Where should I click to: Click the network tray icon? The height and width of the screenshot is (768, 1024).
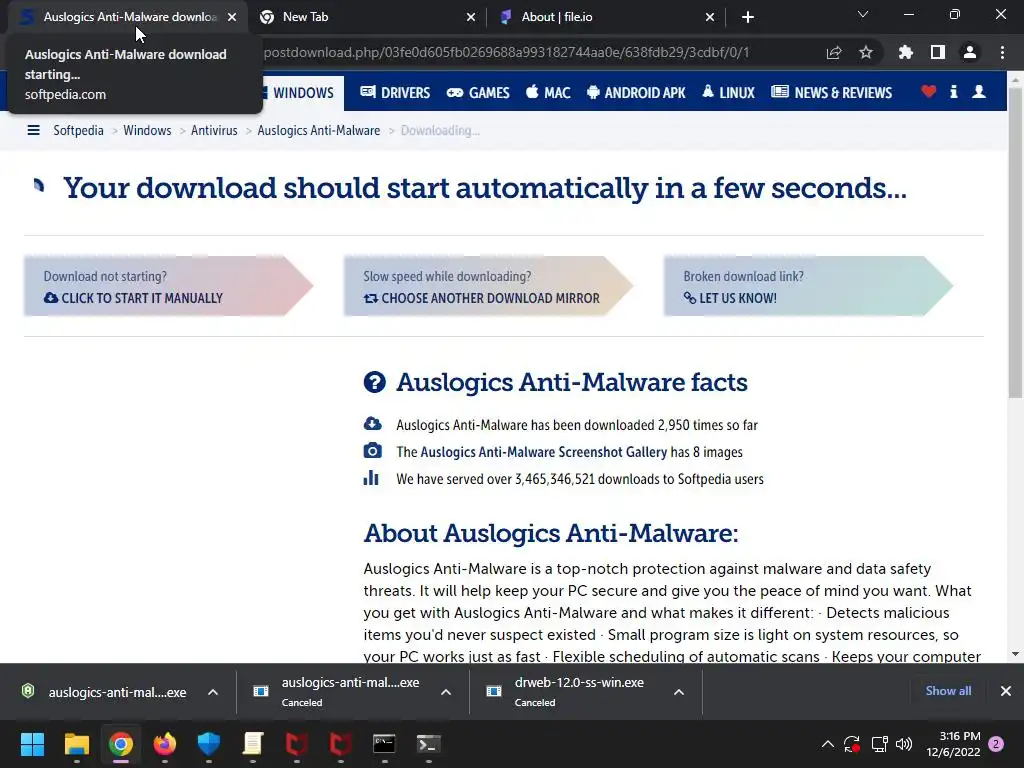coord(879,744)
